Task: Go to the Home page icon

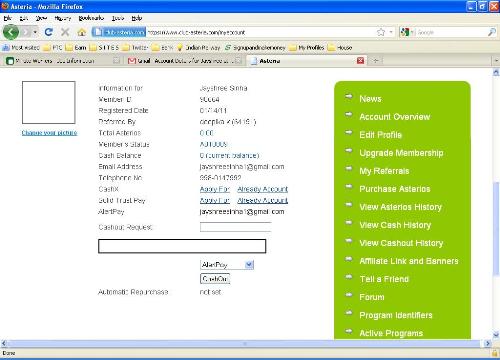Action: coord(82,32)
